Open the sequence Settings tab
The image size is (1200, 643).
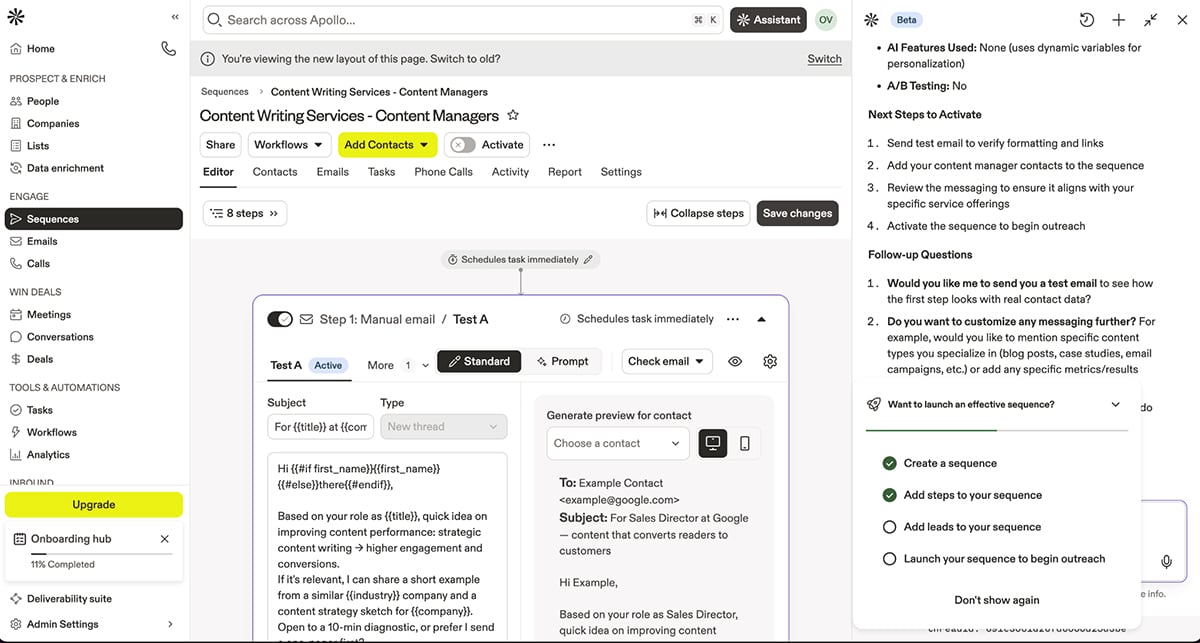[621, 171]
